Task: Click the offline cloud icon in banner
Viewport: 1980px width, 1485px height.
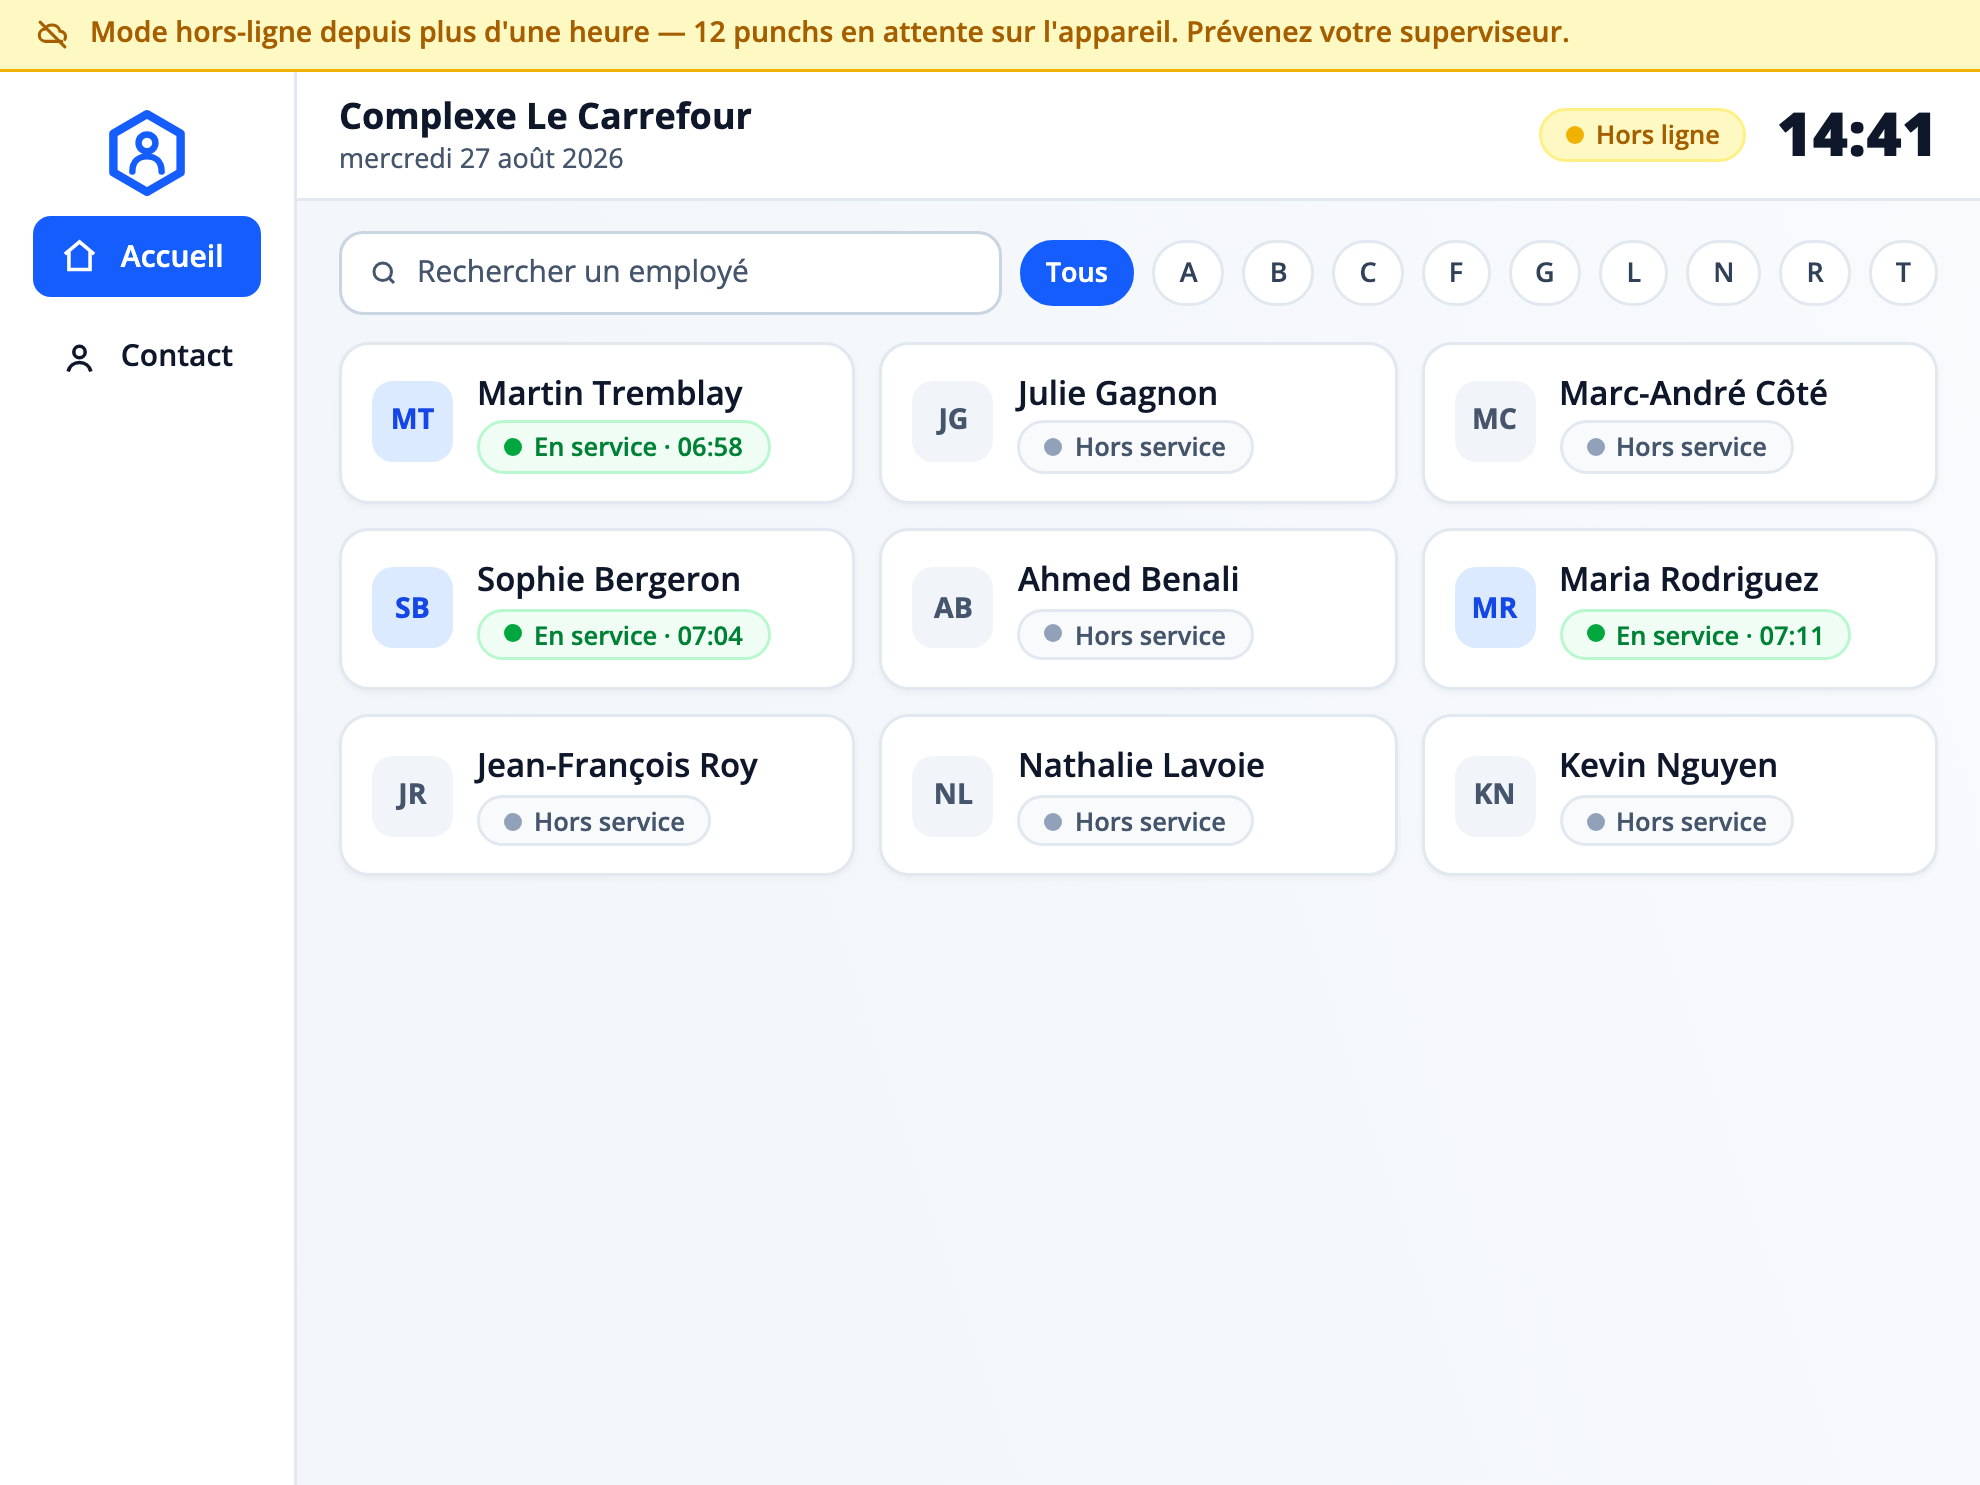Action: pos(52,34)
